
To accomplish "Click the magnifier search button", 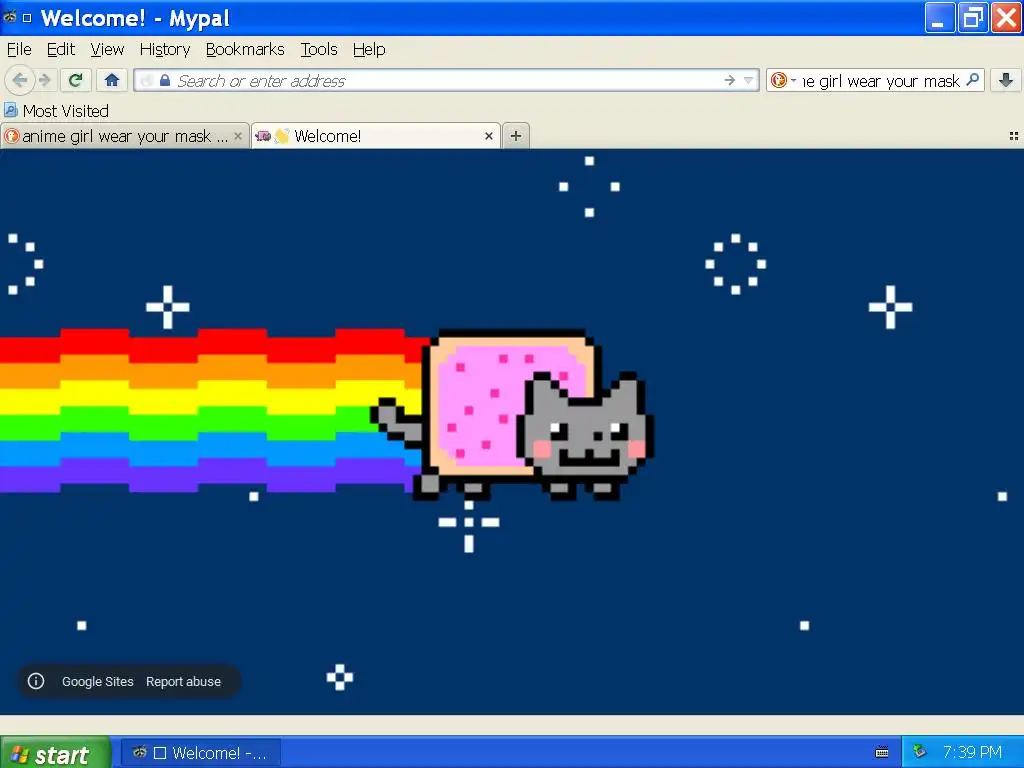I will (x=972, y=80).
